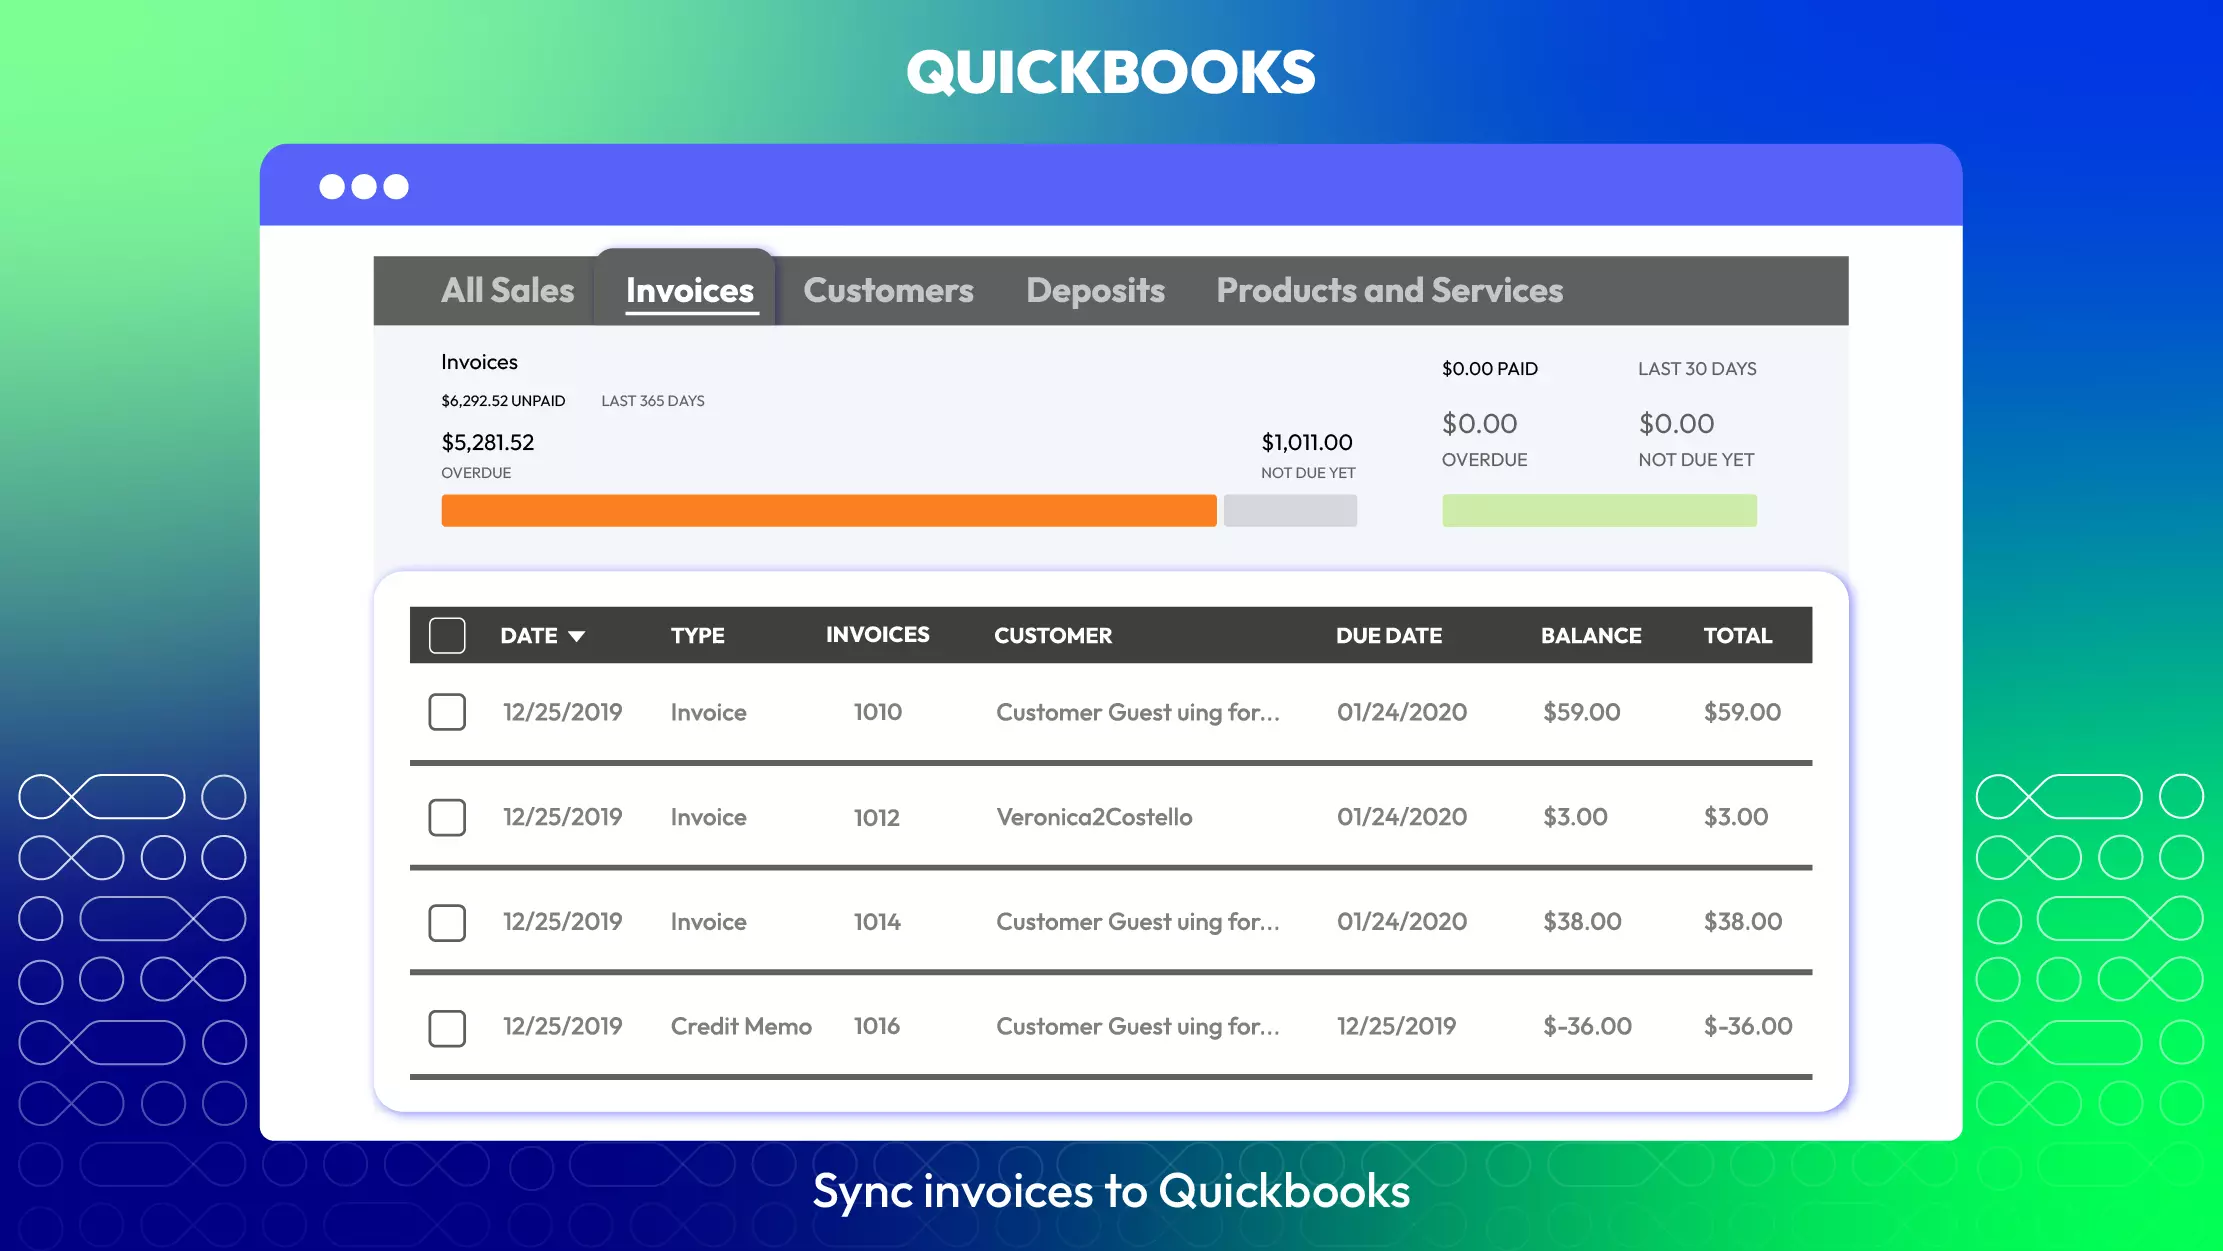Click the $1,011.00 not due yet amount
This screenshot has height=1251, width=2223.
(x=1307, y=442)
